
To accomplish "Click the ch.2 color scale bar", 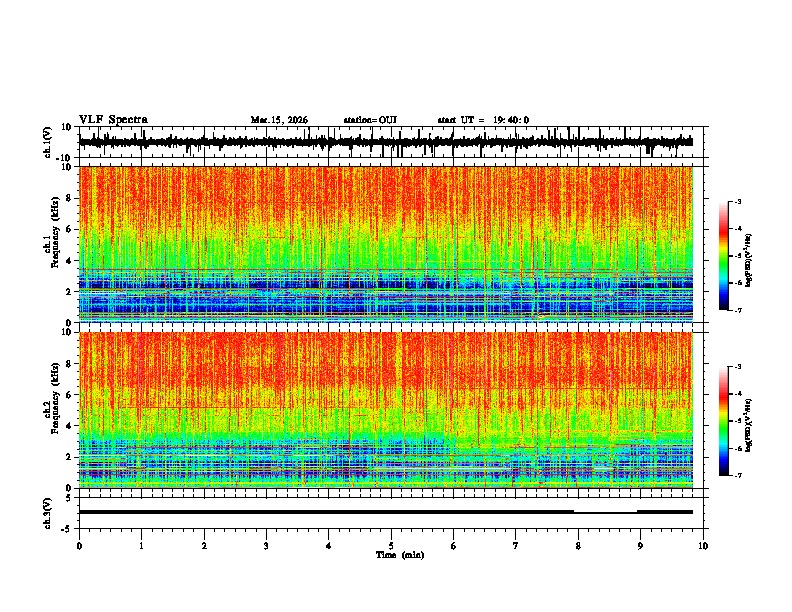I will point(724,421).
